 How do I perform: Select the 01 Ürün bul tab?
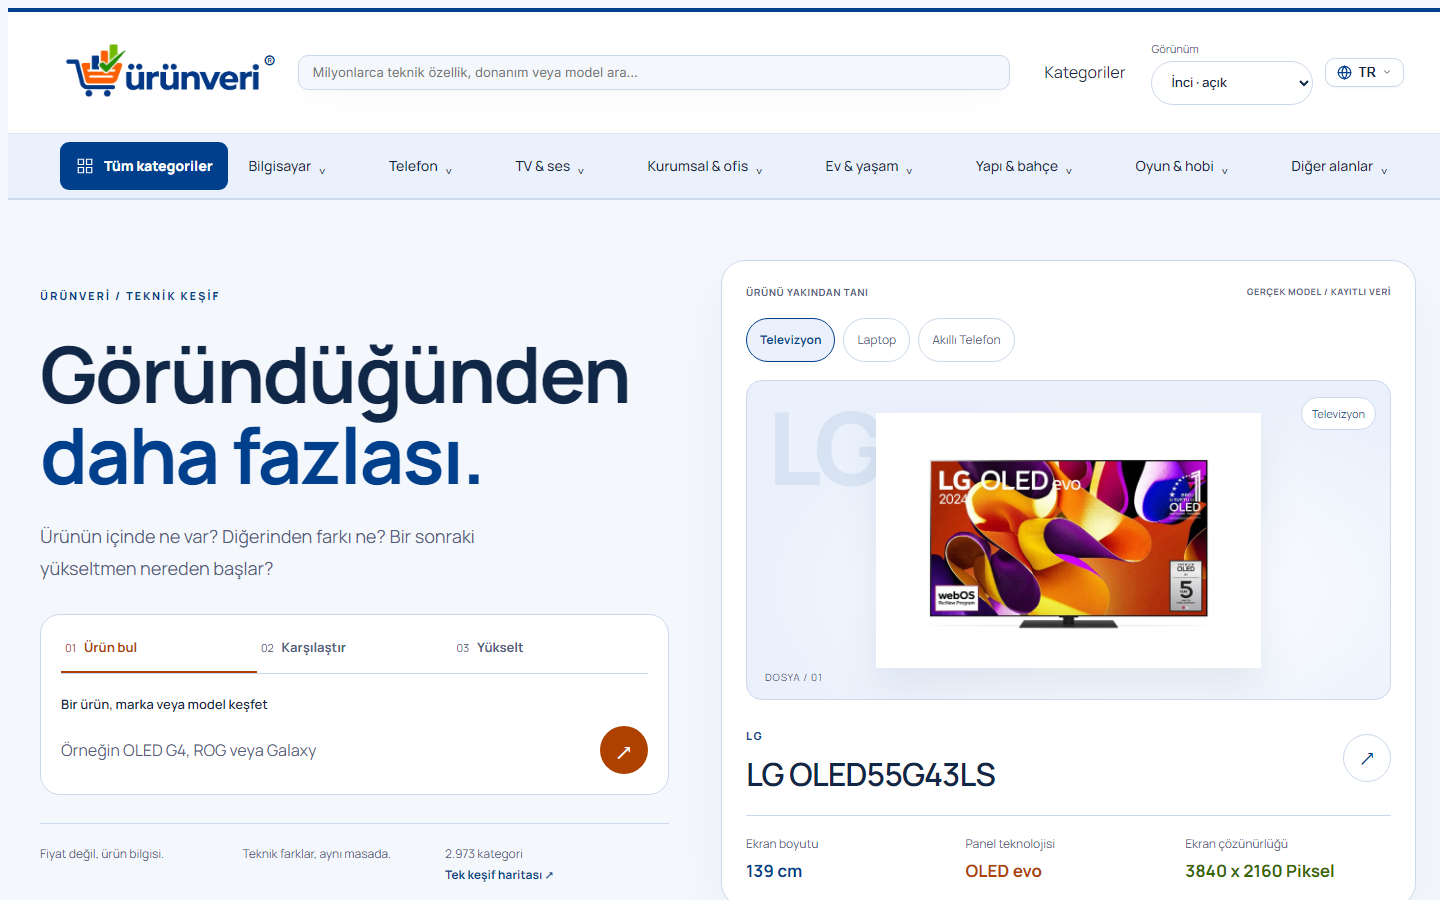(159, 648)
